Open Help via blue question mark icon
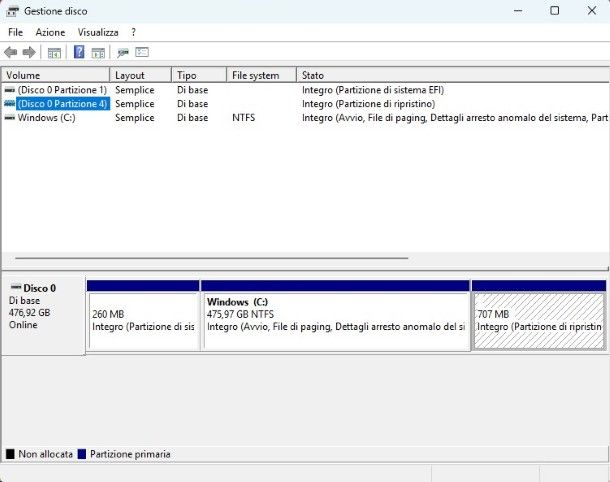The image size is (610, 482). (79, 52)
